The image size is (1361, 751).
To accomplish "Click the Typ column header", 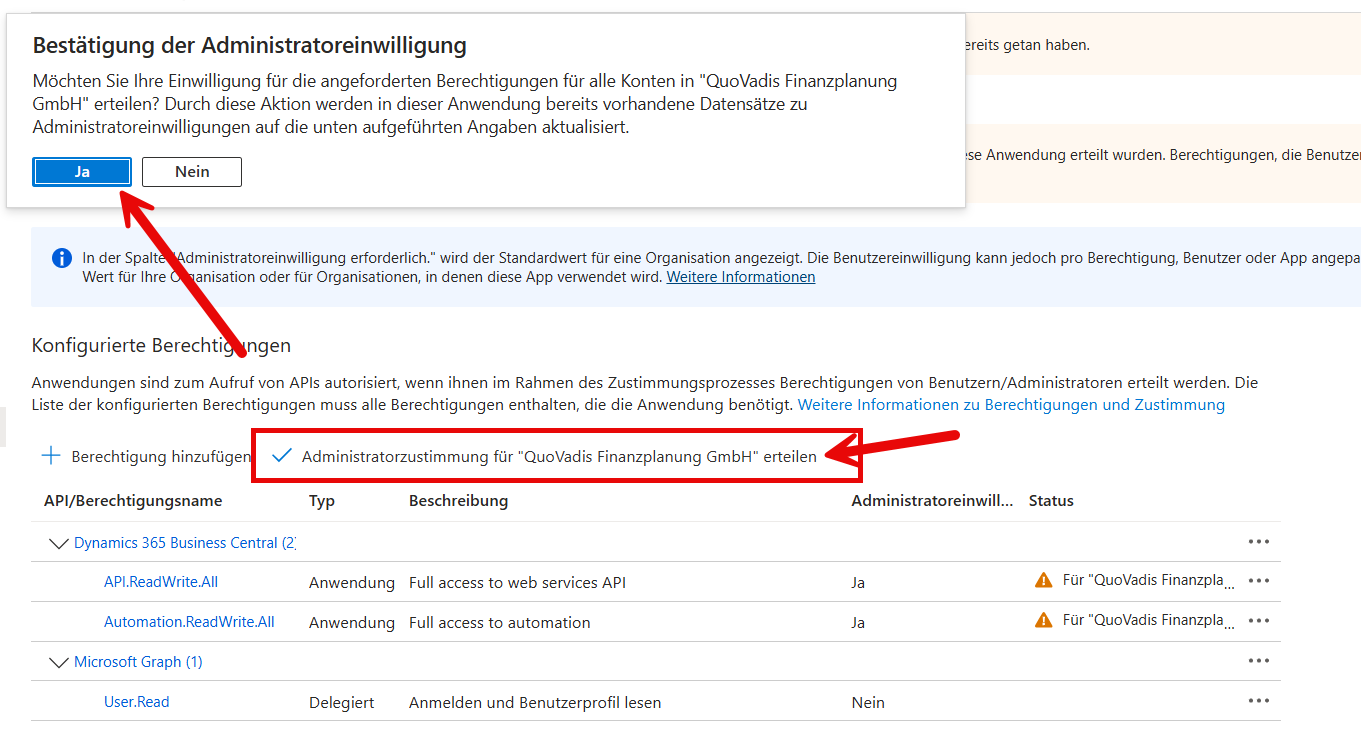I will [322, 501].
